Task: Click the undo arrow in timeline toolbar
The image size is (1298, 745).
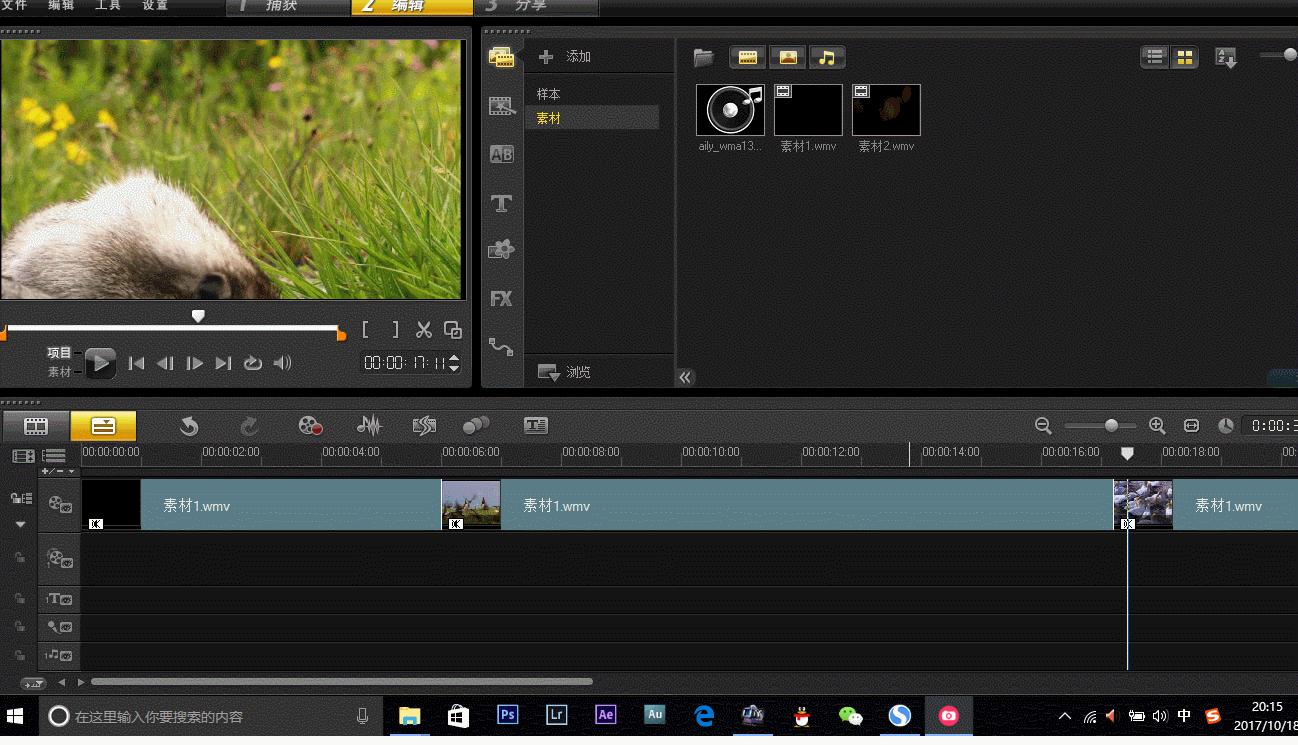Action: [x=189, y=426]
